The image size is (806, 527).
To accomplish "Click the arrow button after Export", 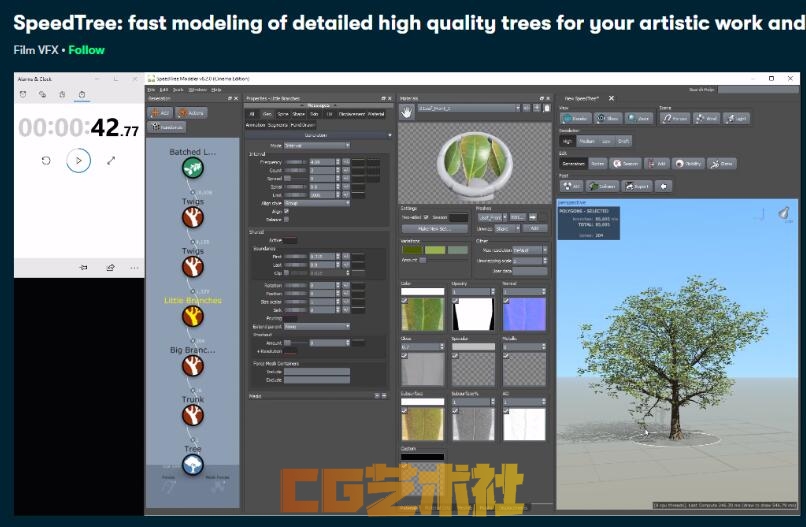I will pyautogui.click(x=664, y=186).
